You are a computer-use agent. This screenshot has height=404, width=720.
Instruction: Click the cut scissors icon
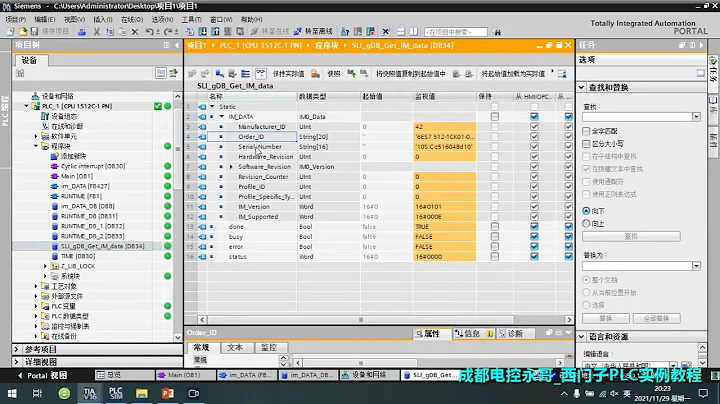point(97,32)
